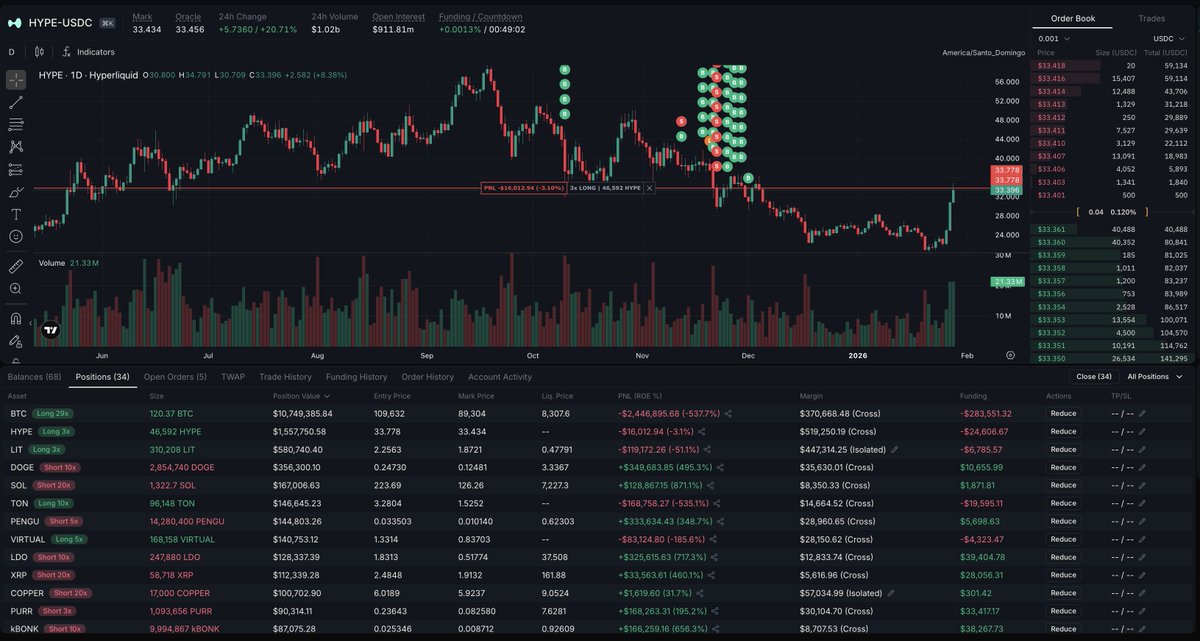The image size is (1200, 641).
Task: Click share icon for BTC PNL
Action: click(x=728, y=413)
